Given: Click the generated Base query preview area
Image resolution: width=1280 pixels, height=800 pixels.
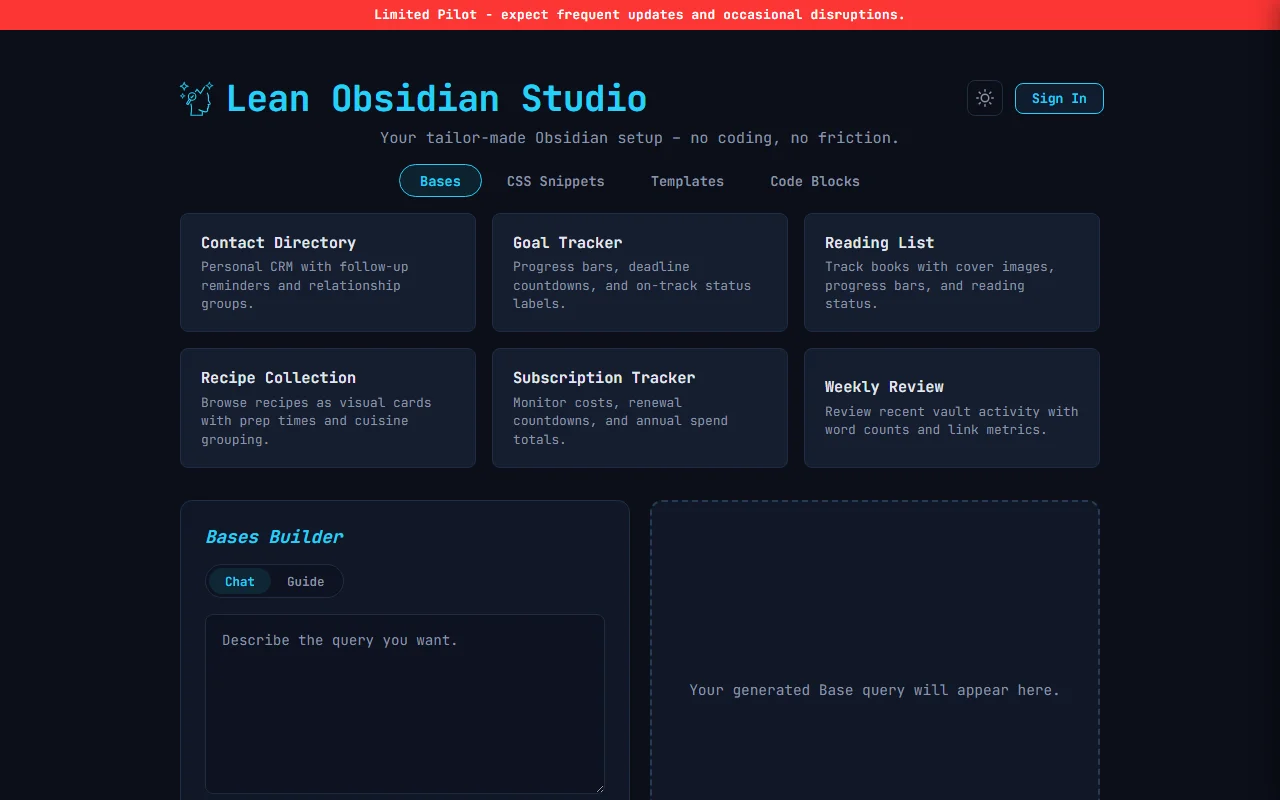Looking at the screenshot, I should [874, 690].
